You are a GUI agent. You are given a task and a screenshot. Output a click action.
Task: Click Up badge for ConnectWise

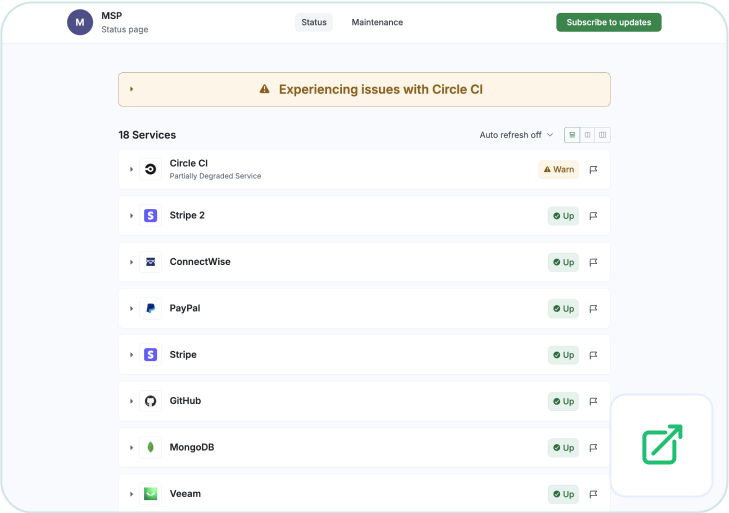pyautogui.click(x=563, y=262)
